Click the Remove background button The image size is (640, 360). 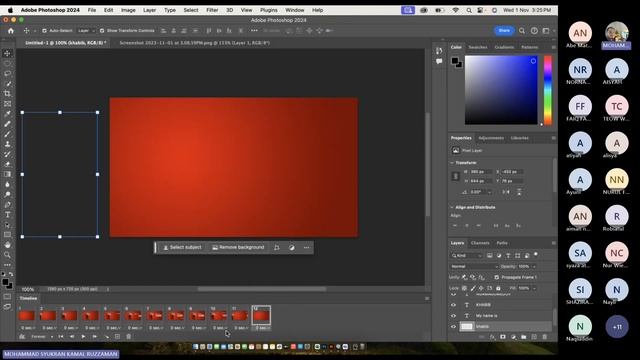click(238, 247)
